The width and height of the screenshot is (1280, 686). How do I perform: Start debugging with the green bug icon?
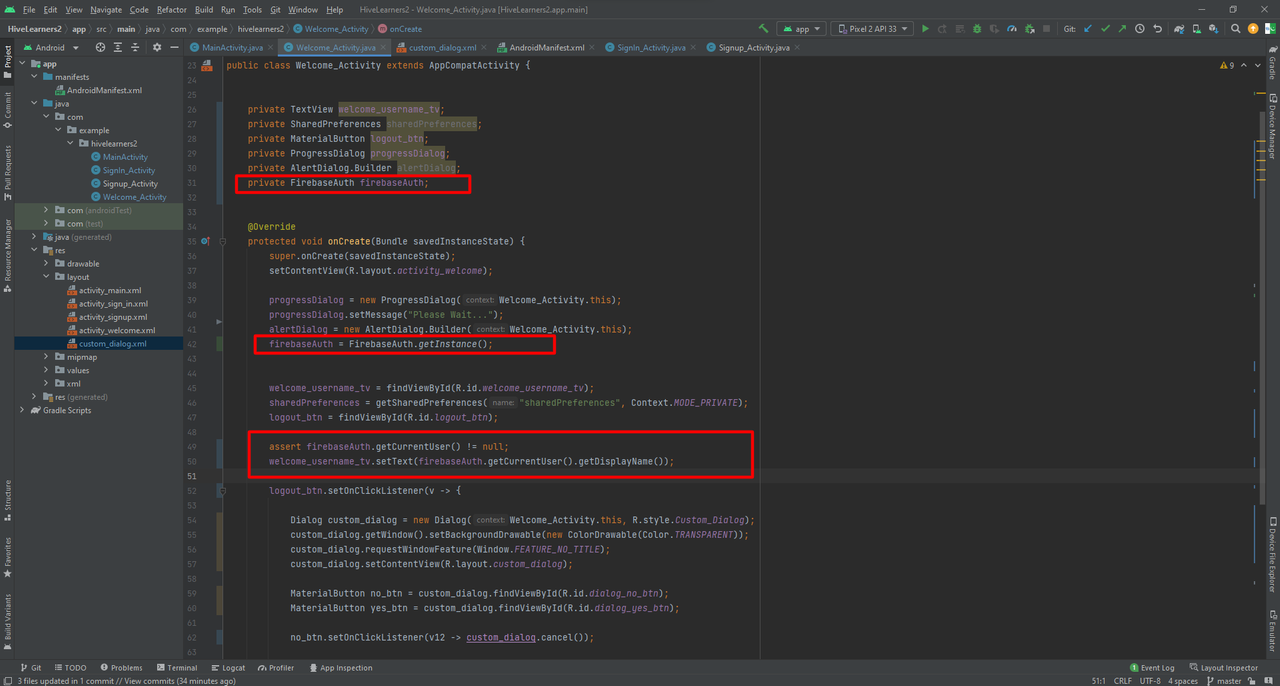tap(977, 29)
